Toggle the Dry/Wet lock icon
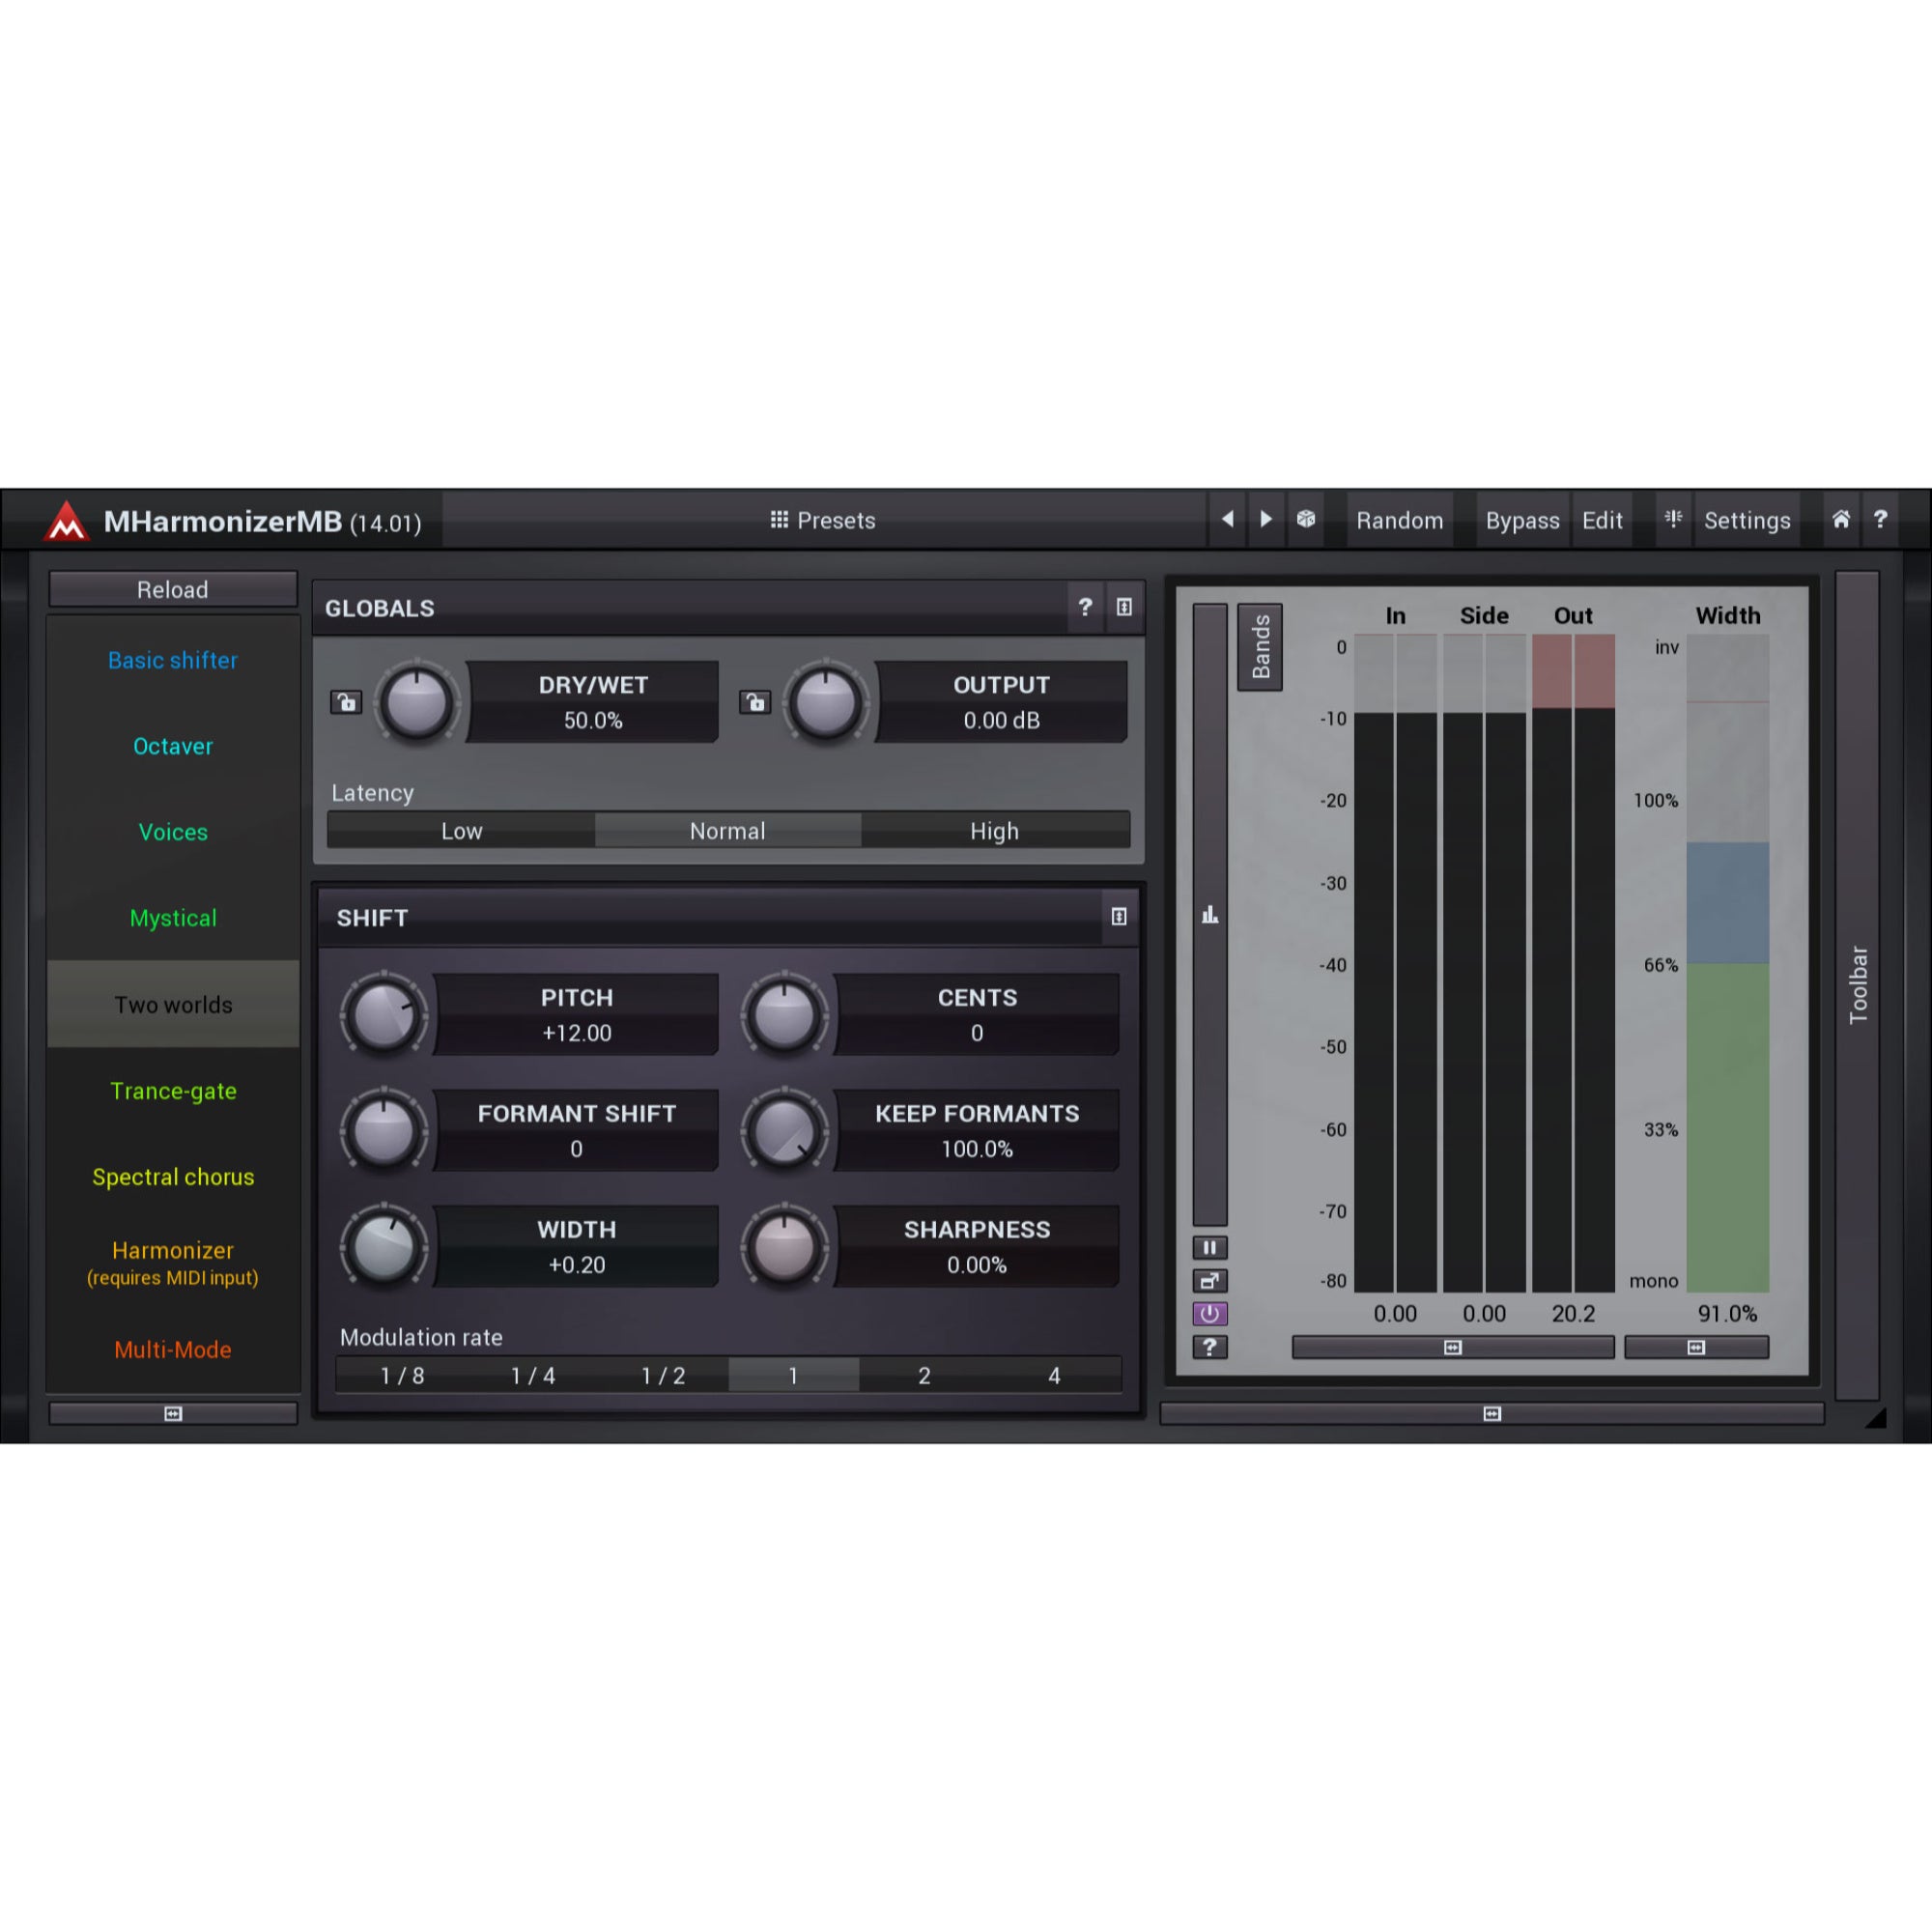 pyautogui.click(x=346, y=702)
